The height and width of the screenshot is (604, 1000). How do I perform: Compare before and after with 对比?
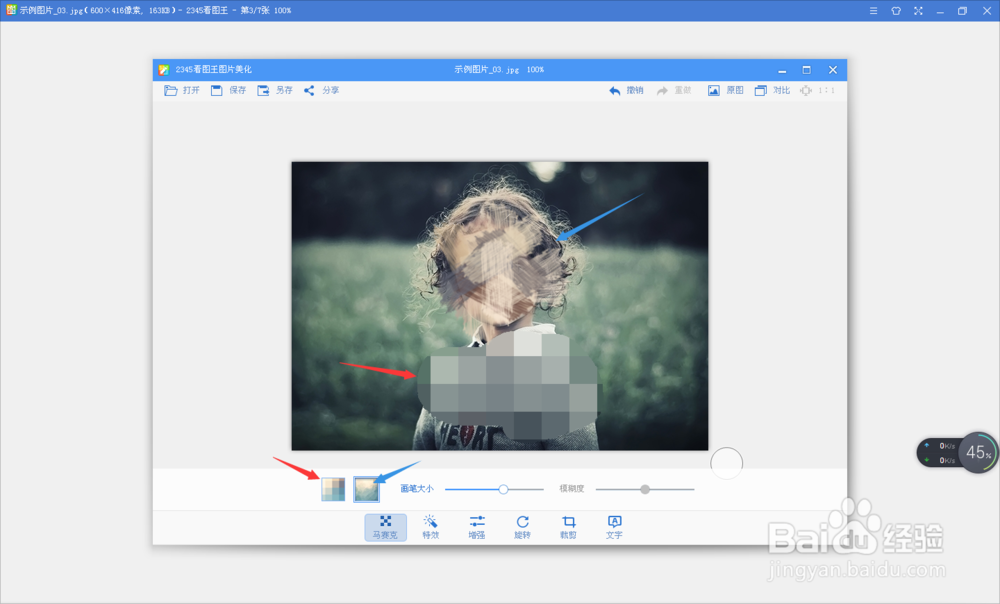(x=772, y=91)
